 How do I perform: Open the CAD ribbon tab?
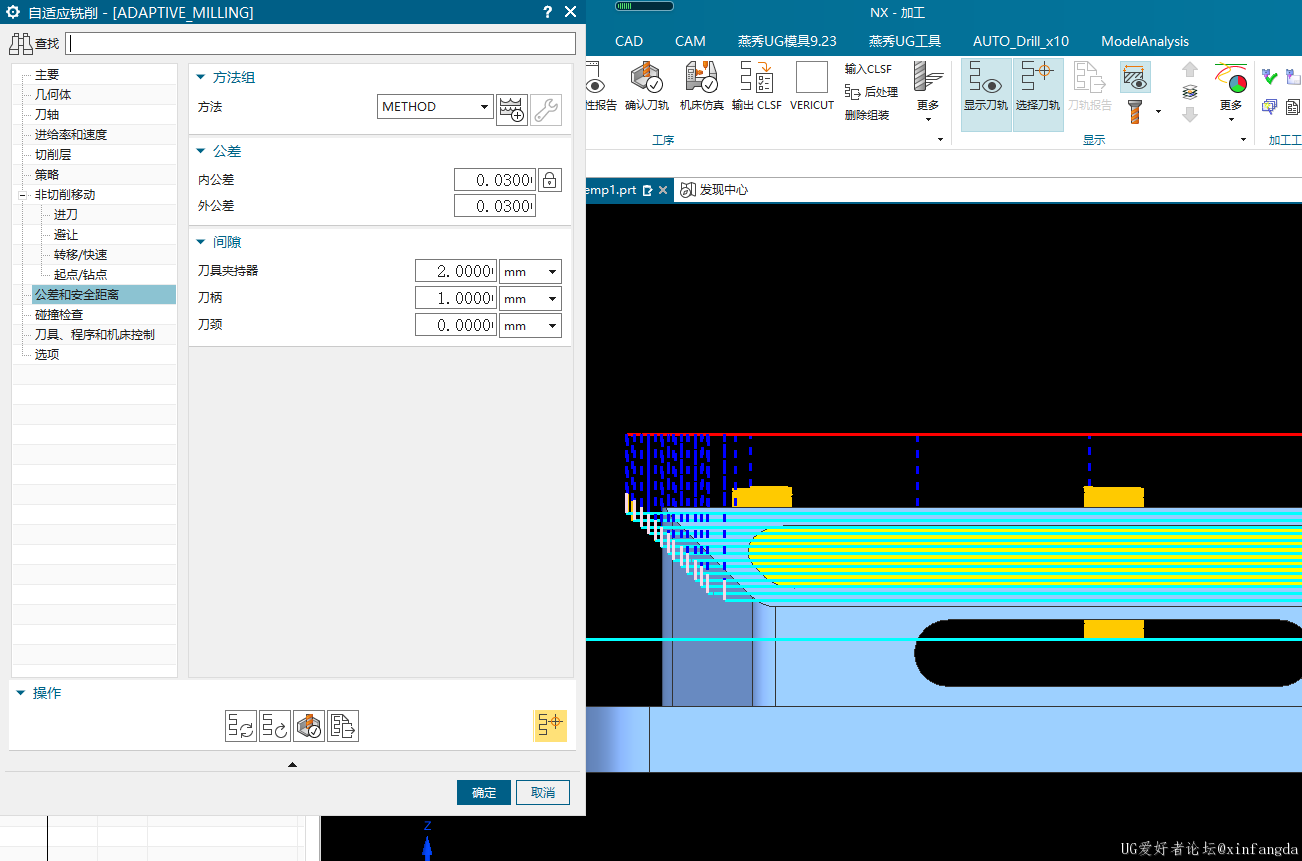point(629,41)
